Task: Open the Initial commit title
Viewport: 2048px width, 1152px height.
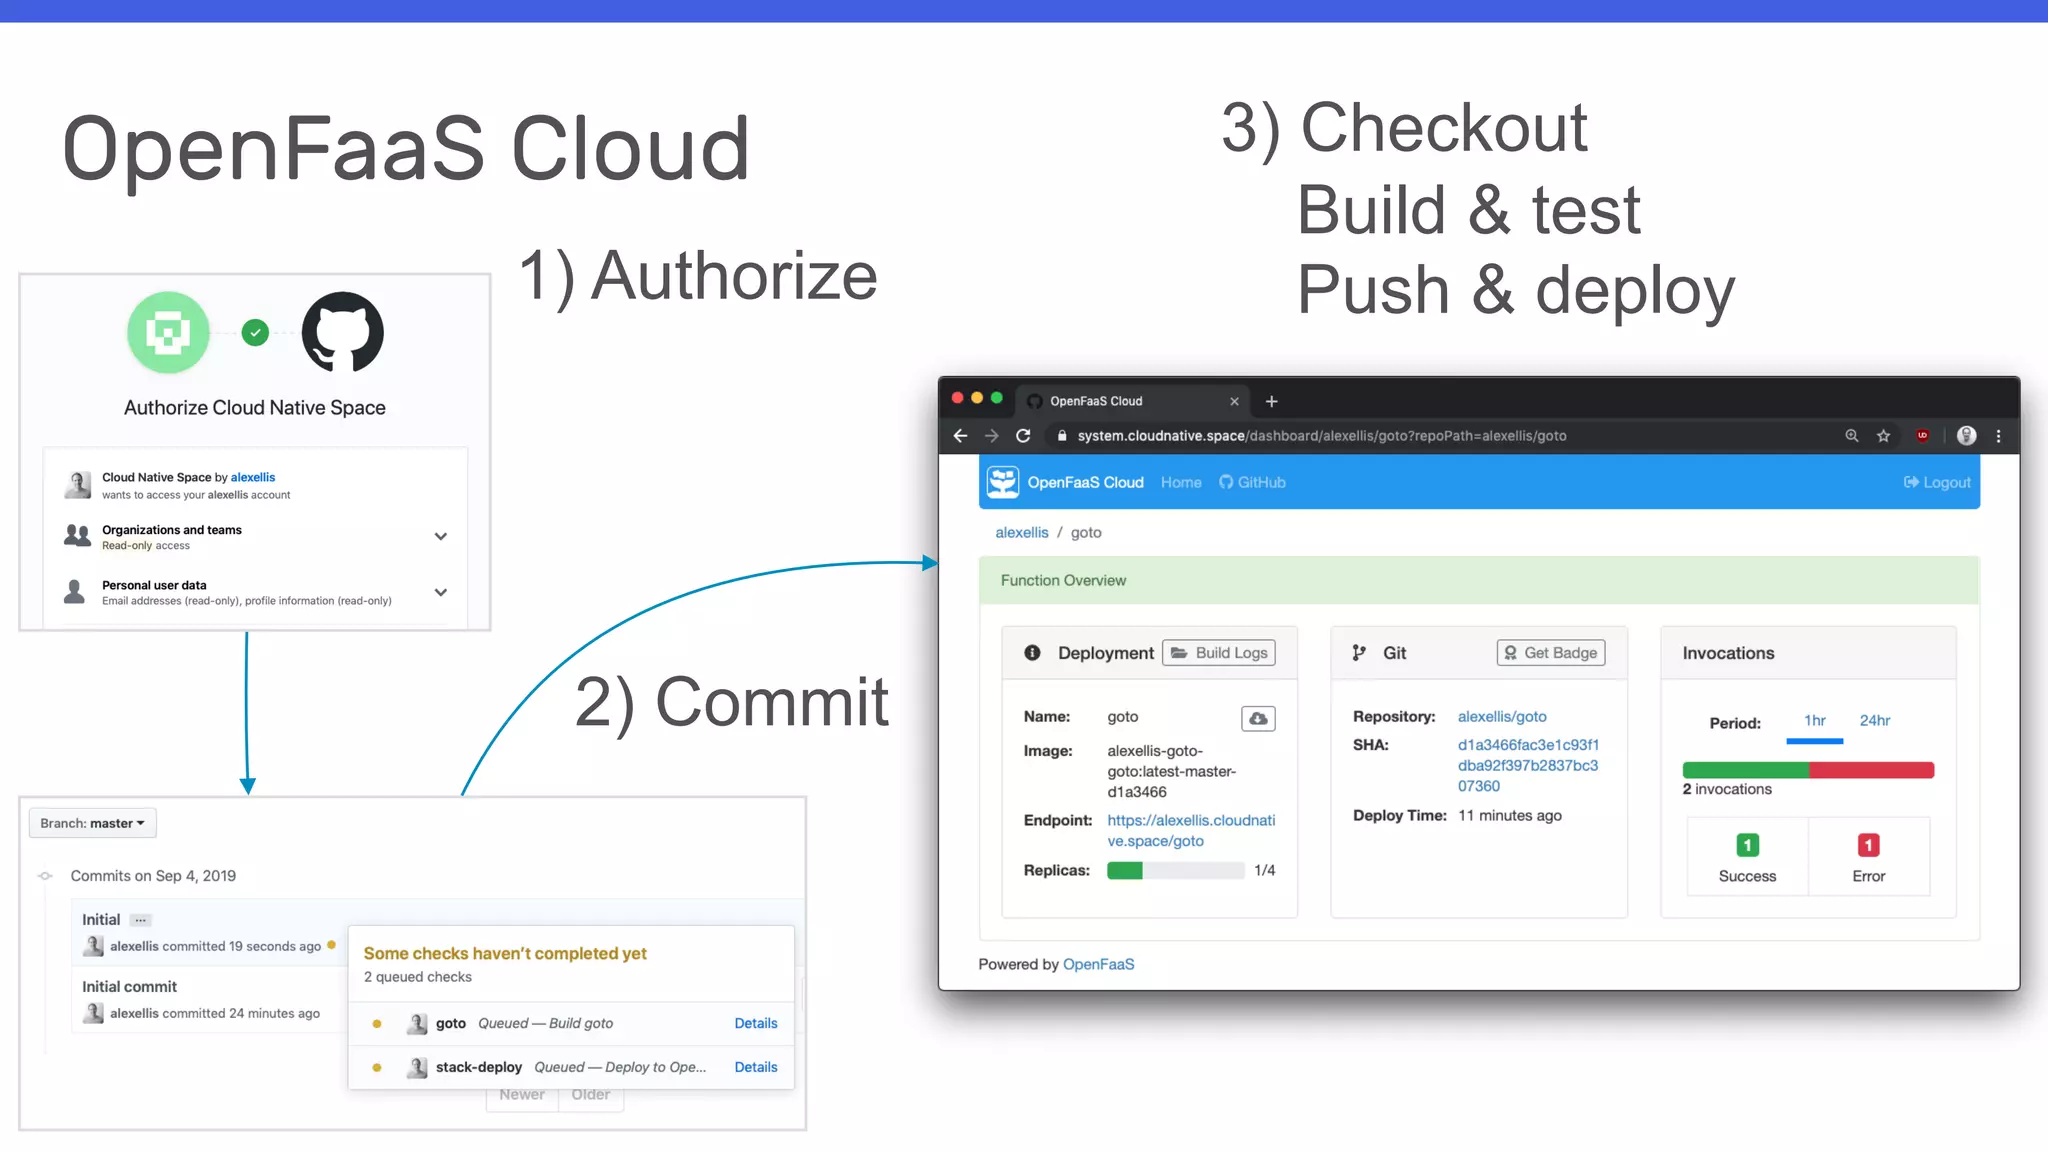Action: [x=101, y=920]
